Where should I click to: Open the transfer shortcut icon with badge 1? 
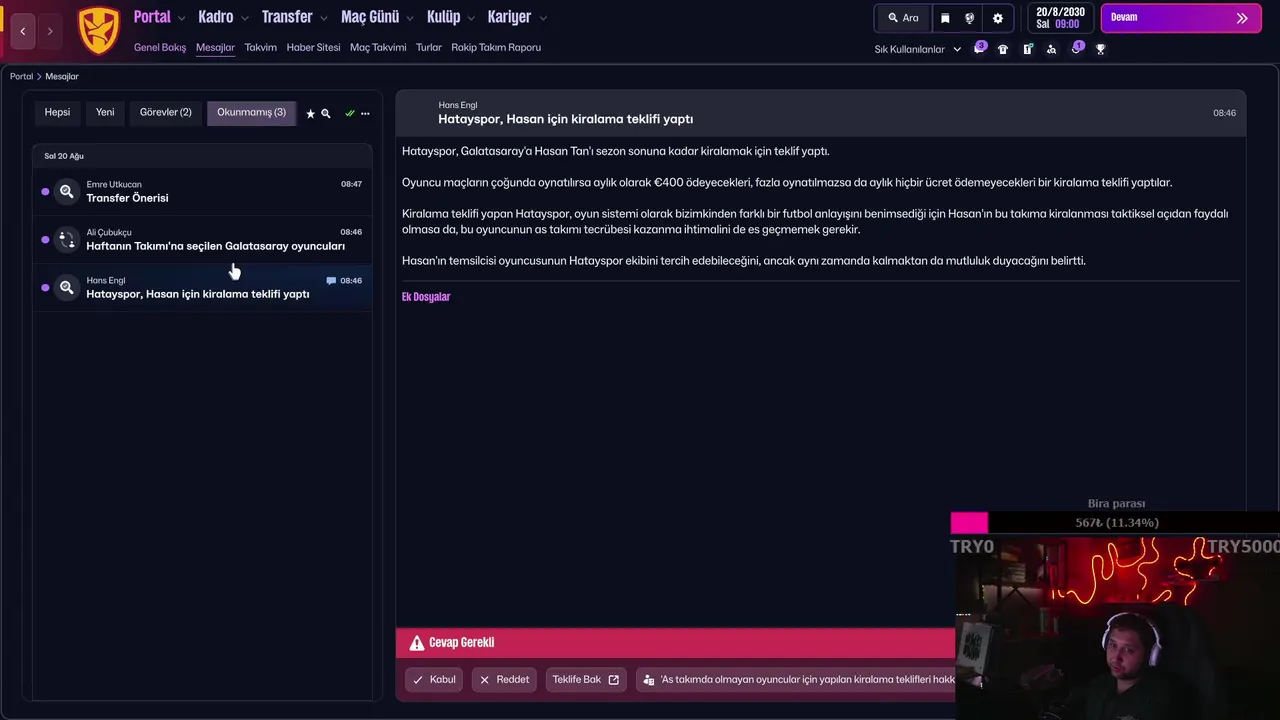[x=1077, y=48]
